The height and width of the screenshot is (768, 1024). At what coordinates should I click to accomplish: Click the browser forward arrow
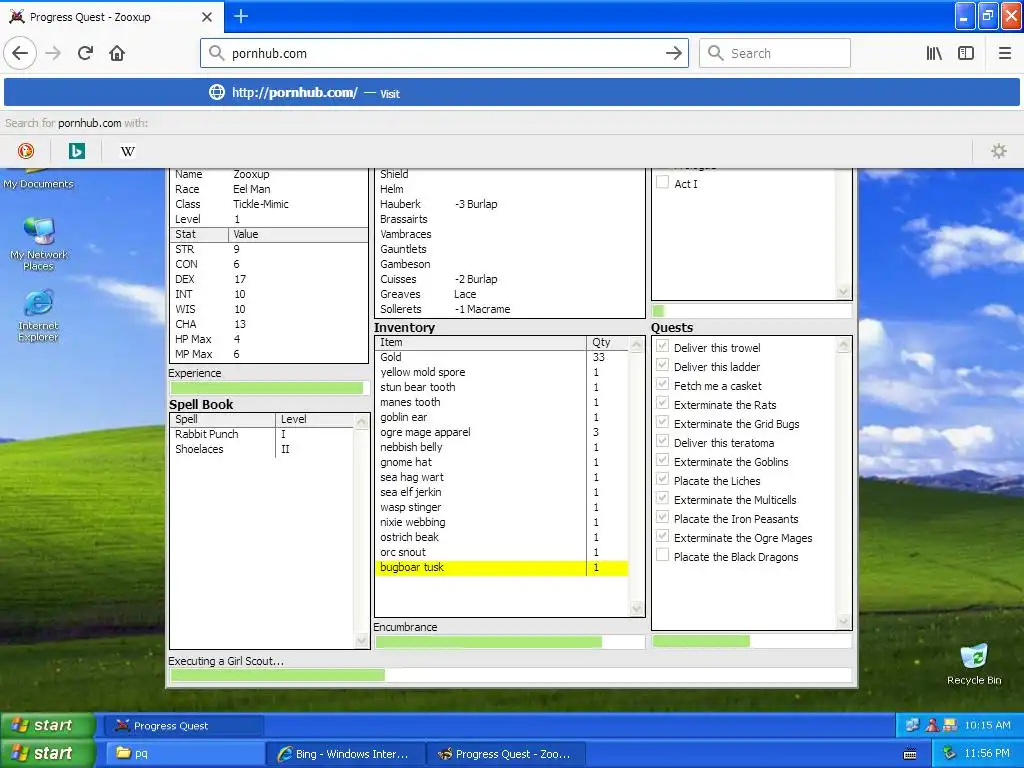53,54
